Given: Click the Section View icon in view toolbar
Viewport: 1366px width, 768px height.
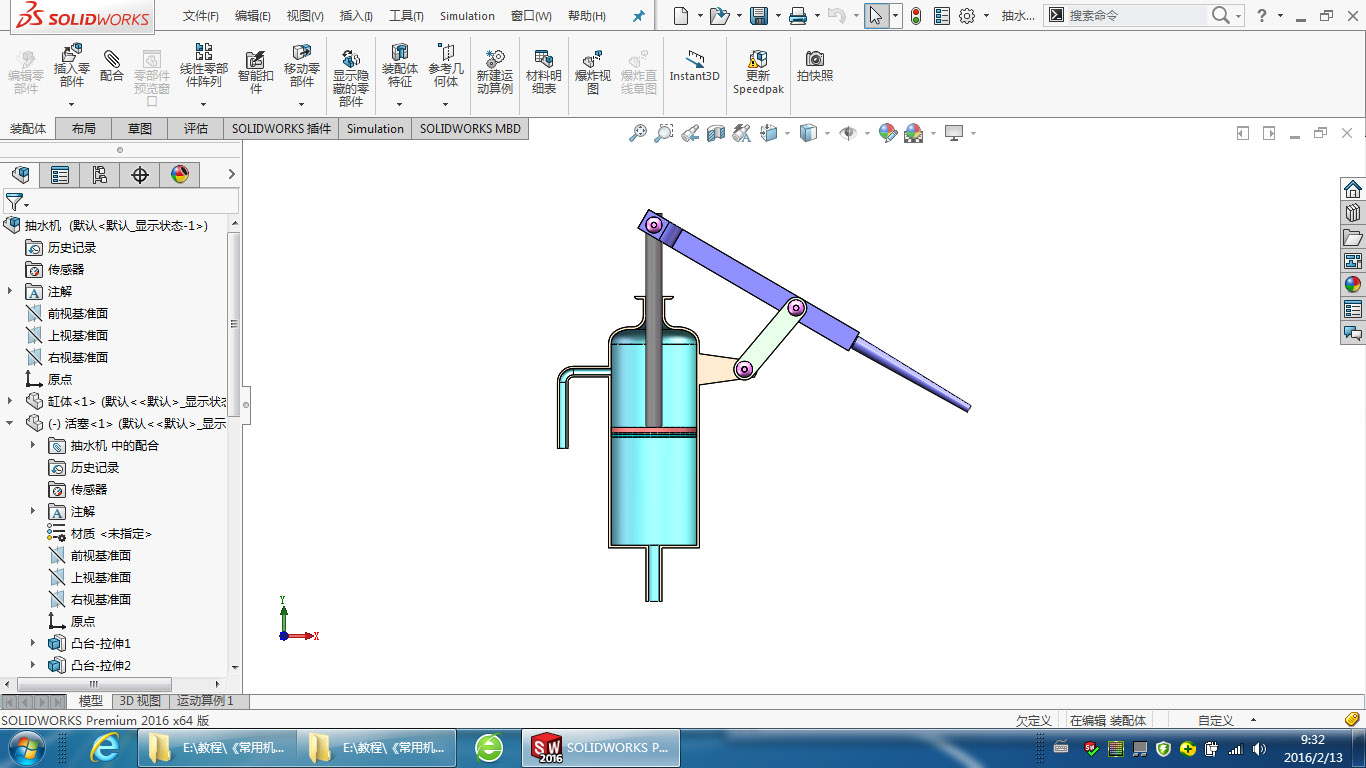Looking at the screenshot, I should pyautogui.click(x=716, y=133).
